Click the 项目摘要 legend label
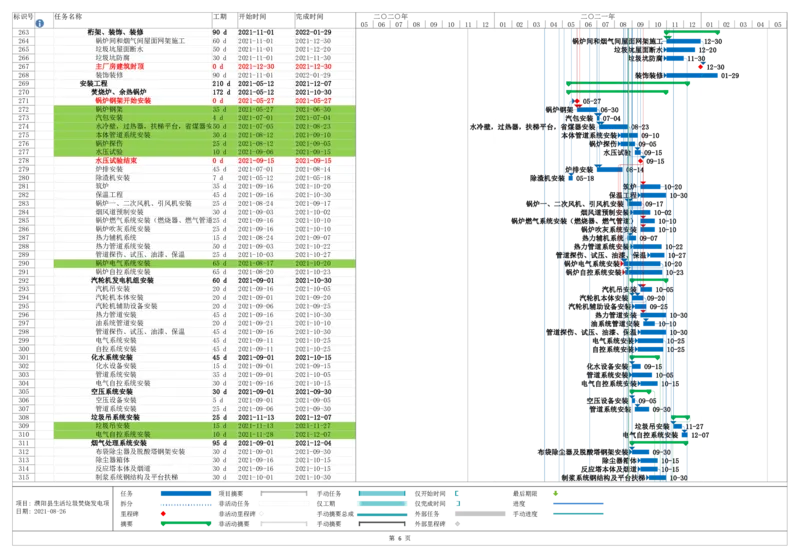This screenshot has height=558, width=800. (x=231, y=493)
